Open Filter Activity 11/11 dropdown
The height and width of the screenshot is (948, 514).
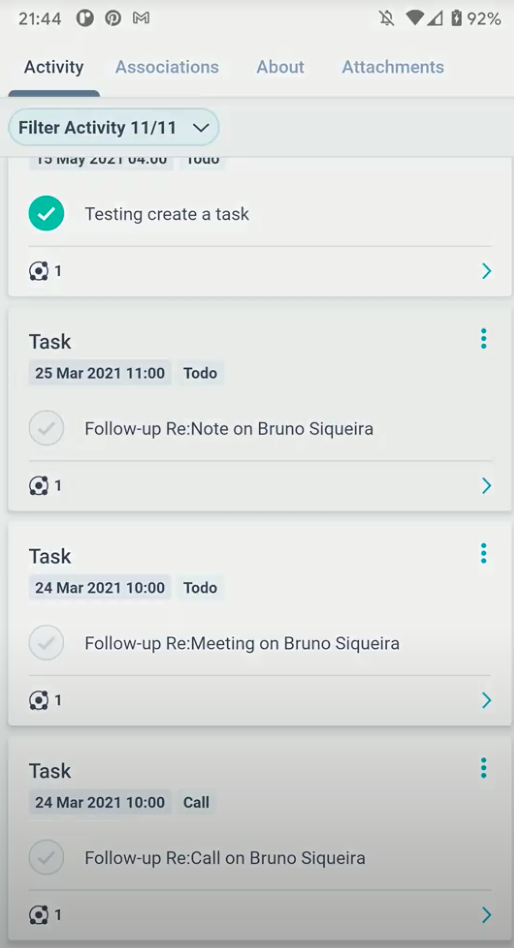[114, 128]
